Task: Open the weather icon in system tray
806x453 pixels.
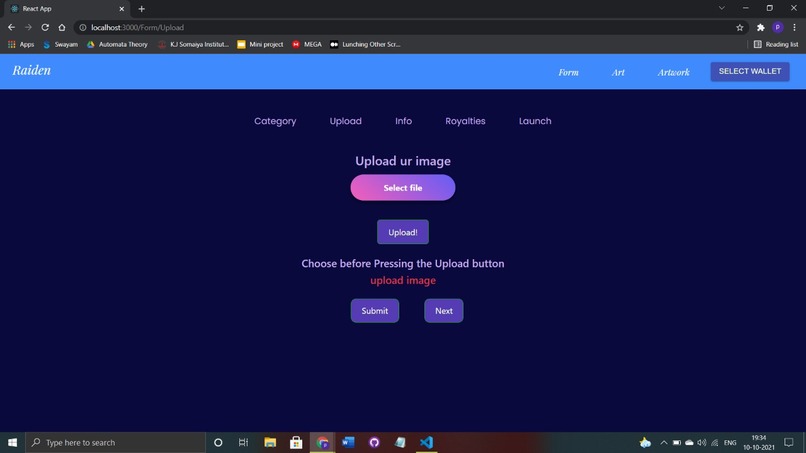Action: click(645, 442)
